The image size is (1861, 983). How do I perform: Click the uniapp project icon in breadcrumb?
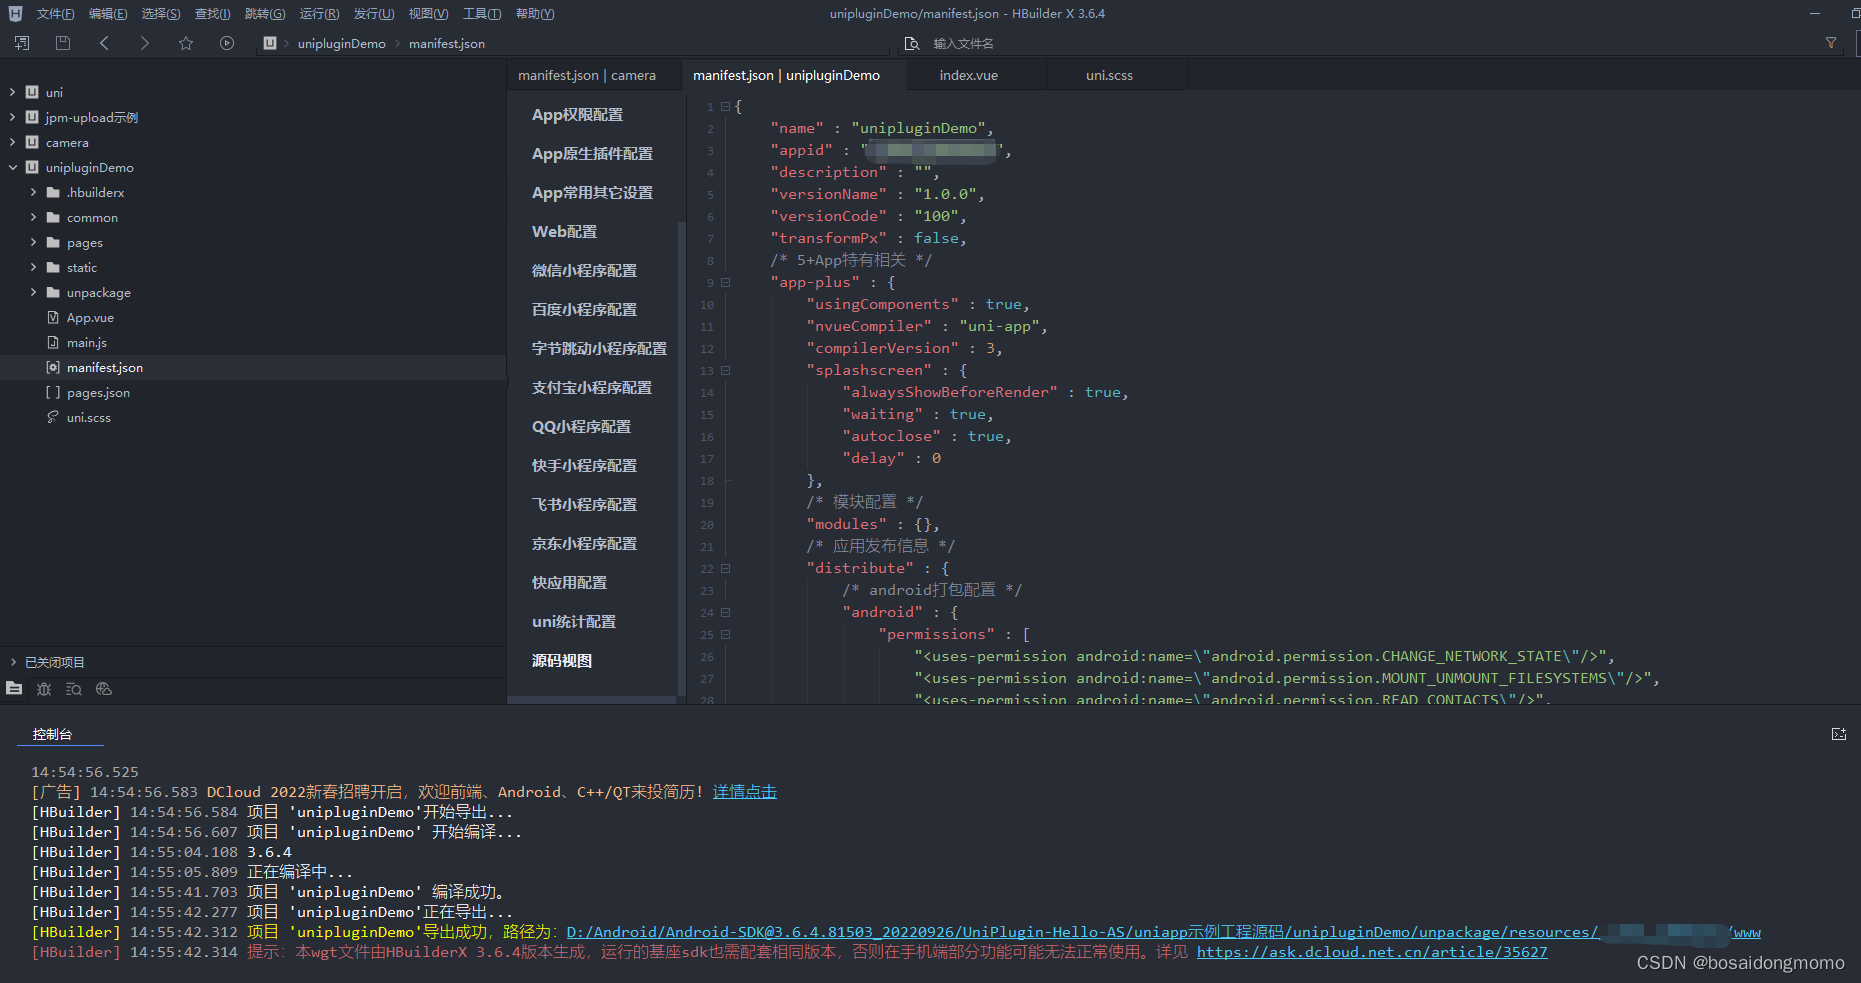point(270,43)
